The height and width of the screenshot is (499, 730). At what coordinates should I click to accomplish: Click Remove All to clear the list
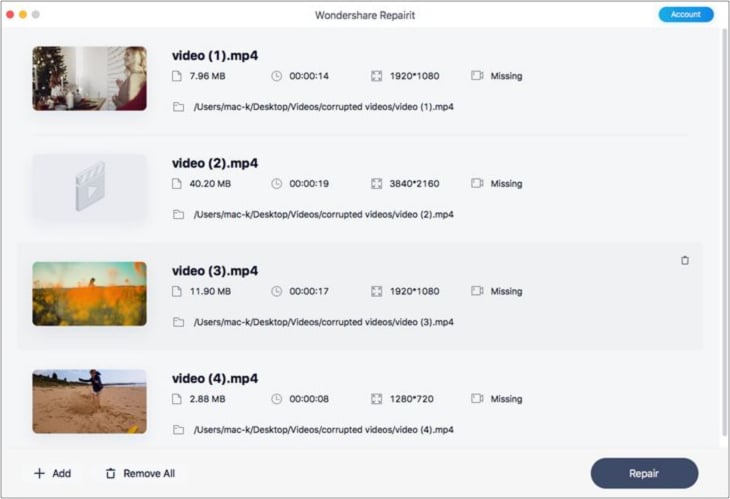click(x=140, y=473)
